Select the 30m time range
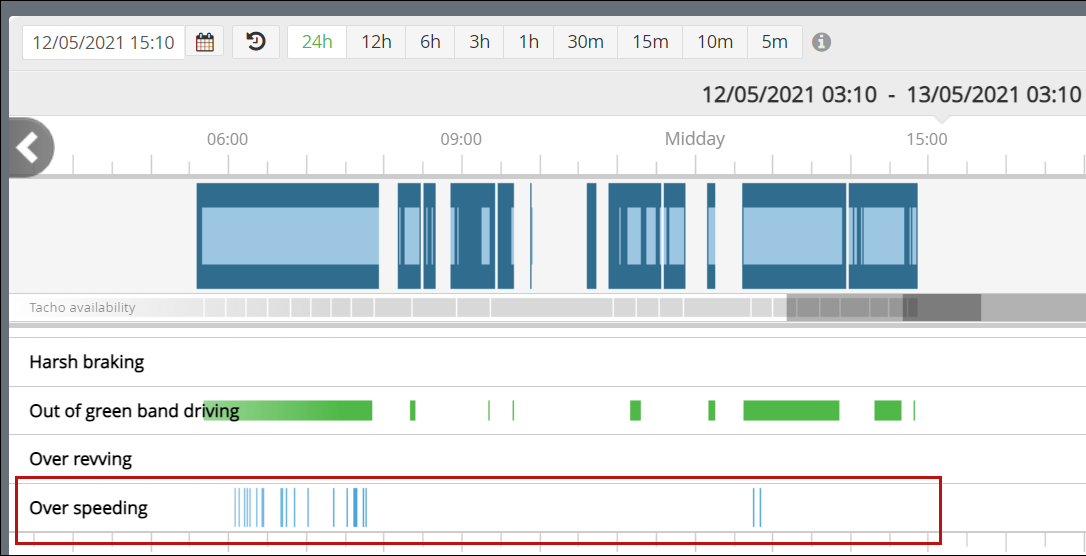Viewport: 1086px width, 556px height. click(x=585, y=42)
